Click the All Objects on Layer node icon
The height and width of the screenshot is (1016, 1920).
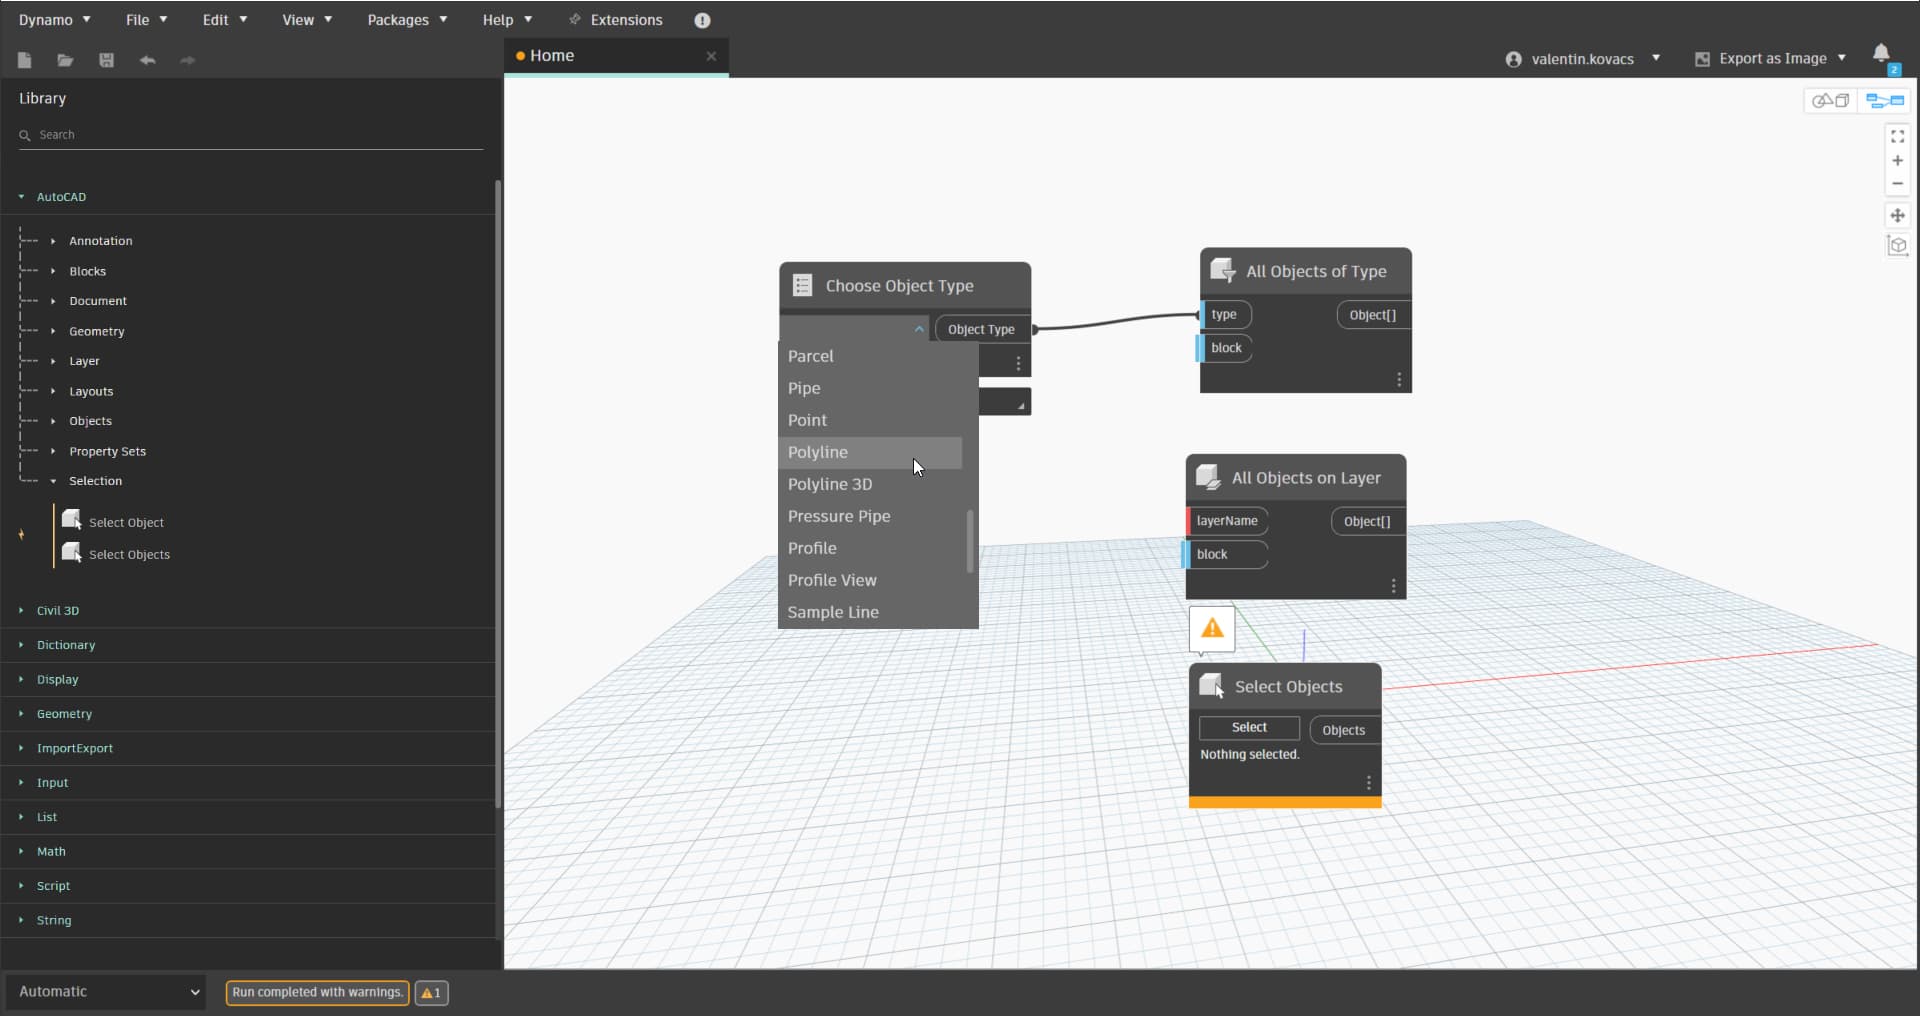point(1208,477)
